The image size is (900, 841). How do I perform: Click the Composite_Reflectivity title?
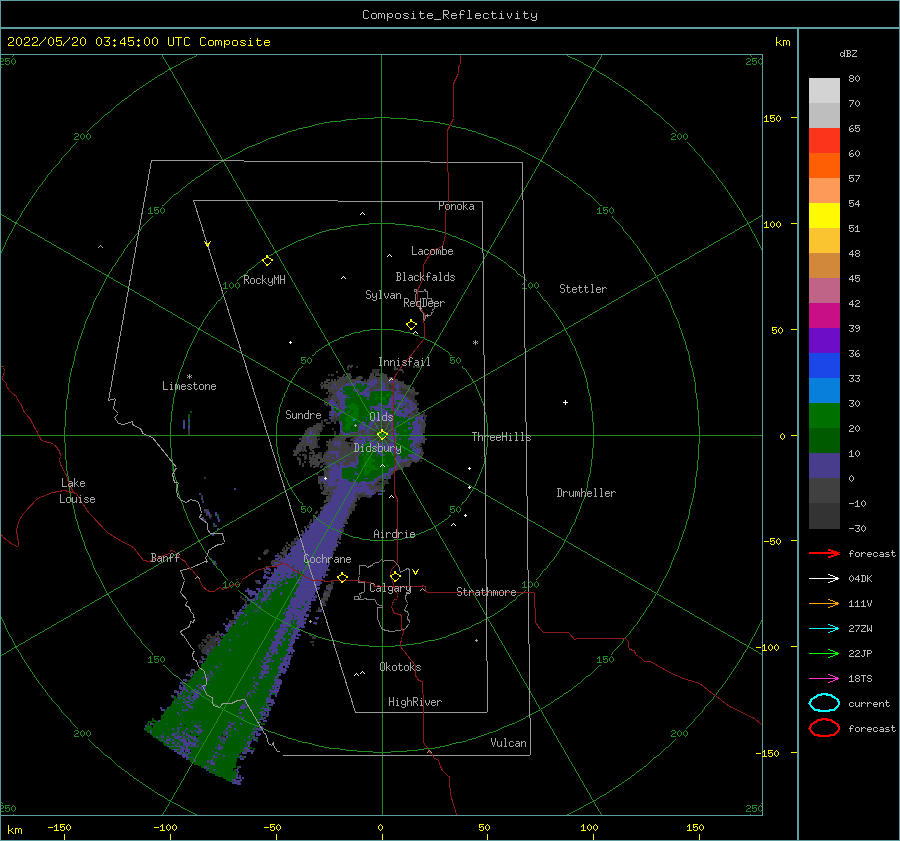[450, 15]
